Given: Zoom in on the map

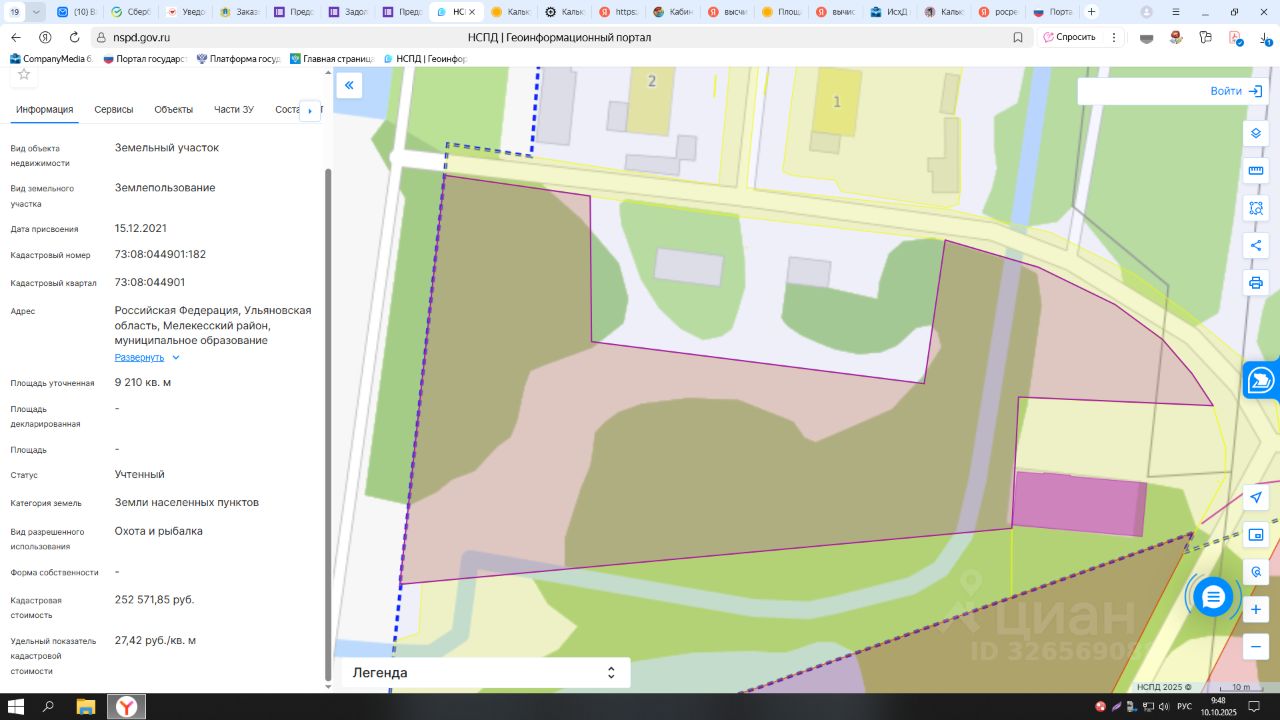Looking at the screenshot, I should click(x=1256, y=609).
